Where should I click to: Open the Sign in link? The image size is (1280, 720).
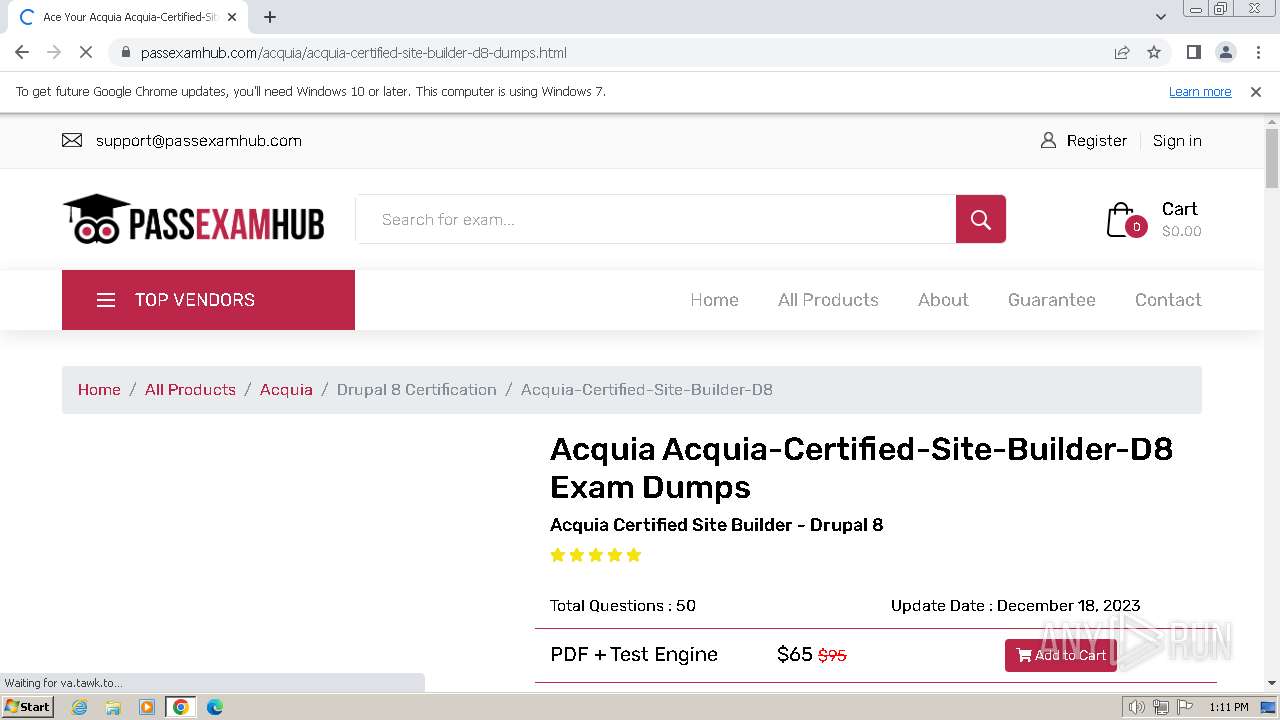[1177, 141]
